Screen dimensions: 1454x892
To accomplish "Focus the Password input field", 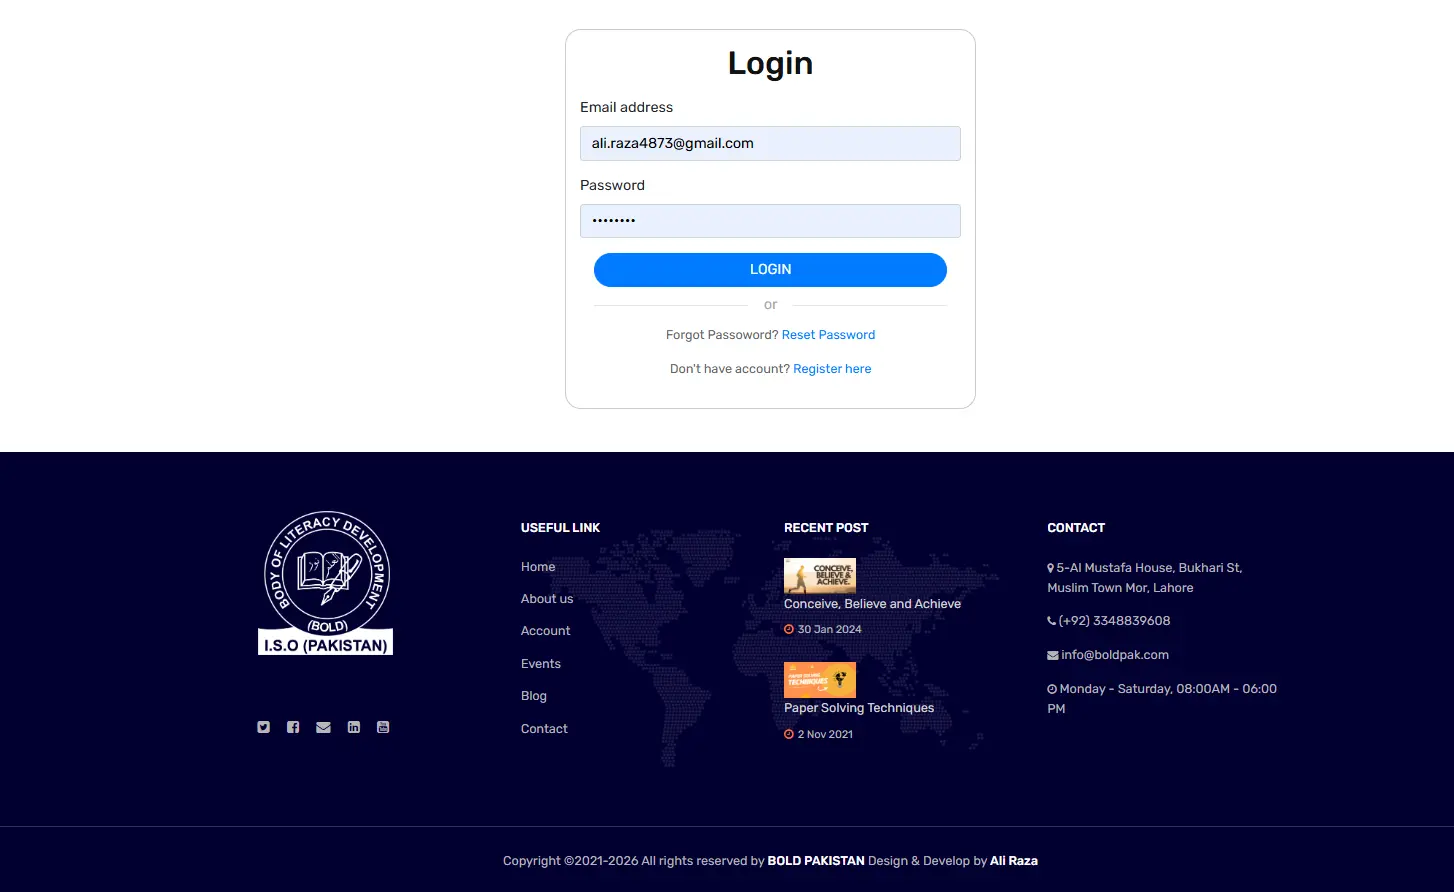I will pyautogui.click(x=770, y=221).
